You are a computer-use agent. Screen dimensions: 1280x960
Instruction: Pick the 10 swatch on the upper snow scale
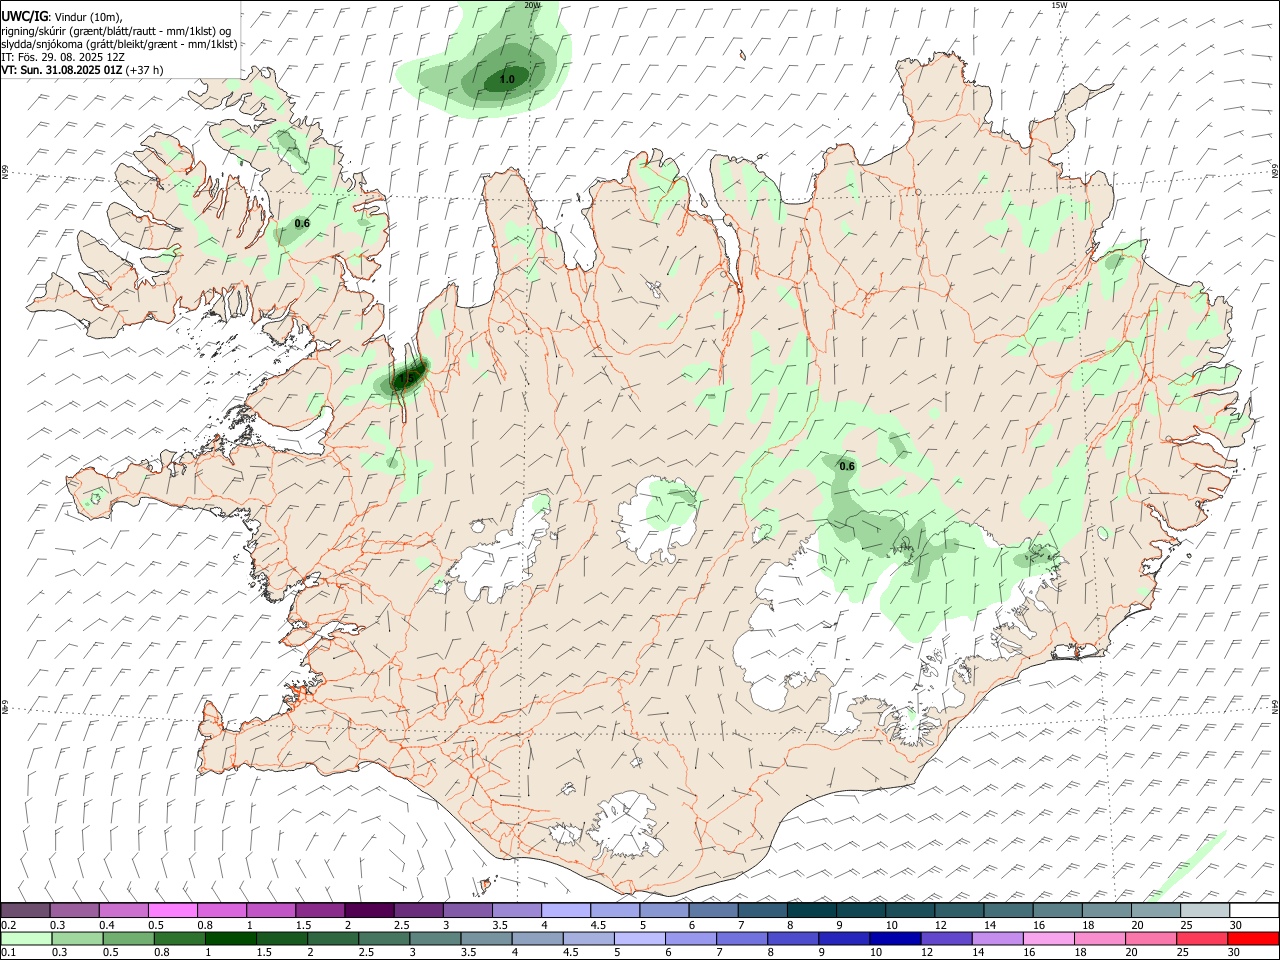pos(909,910)
